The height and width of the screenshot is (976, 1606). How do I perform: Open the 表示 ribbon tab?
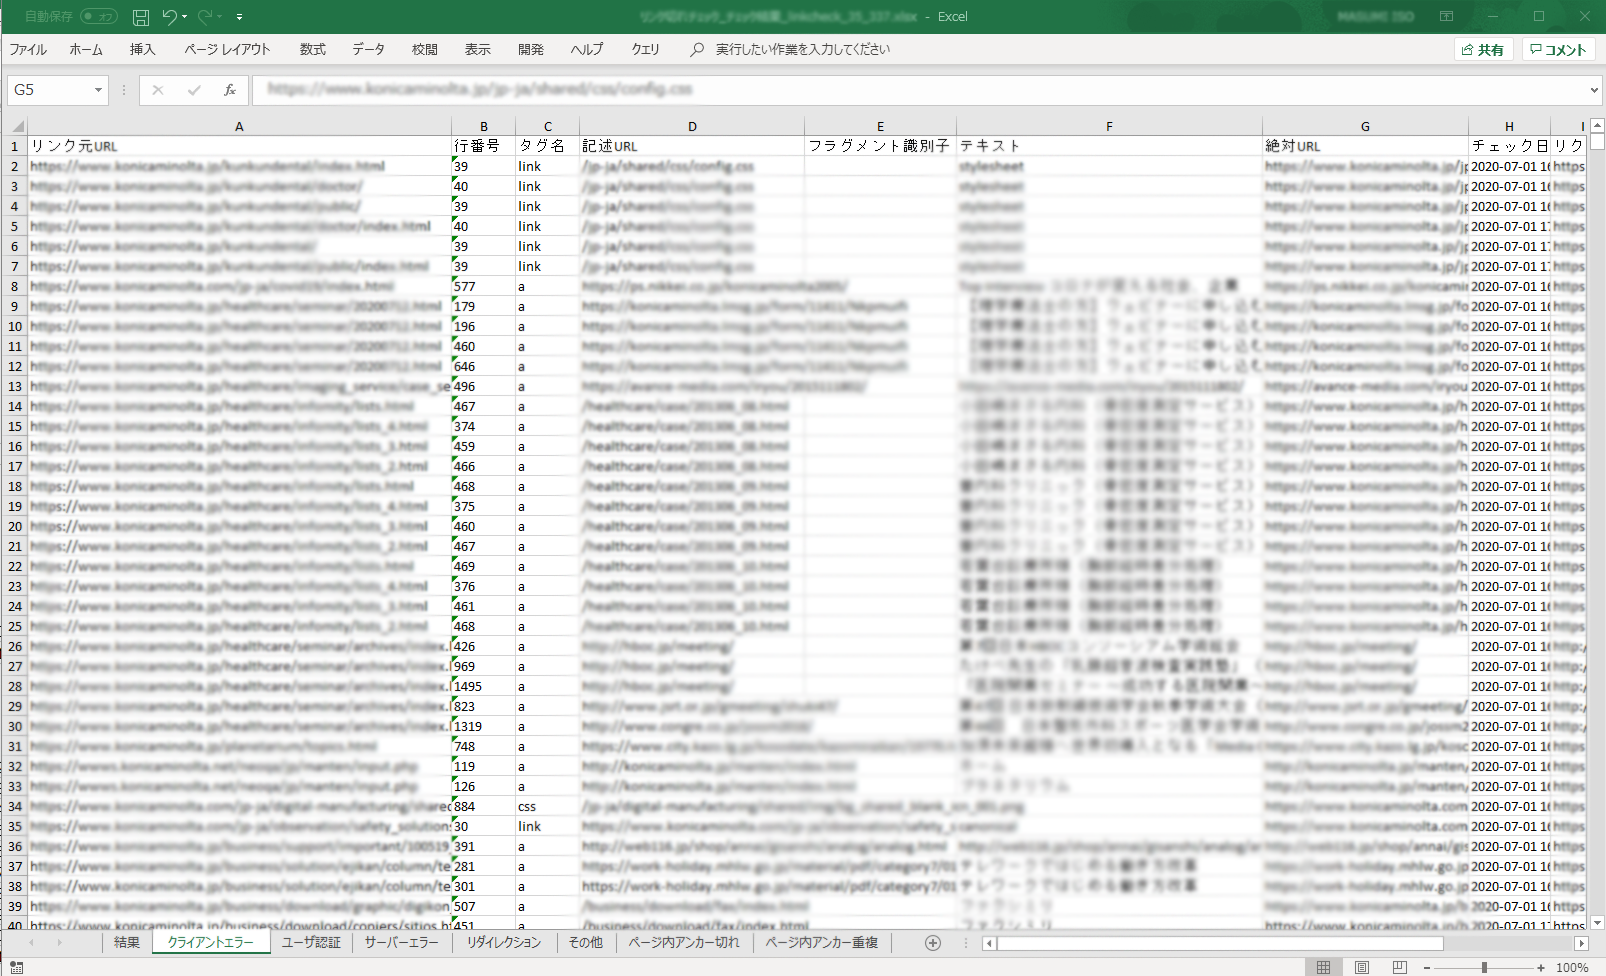(x=477, y=49)
